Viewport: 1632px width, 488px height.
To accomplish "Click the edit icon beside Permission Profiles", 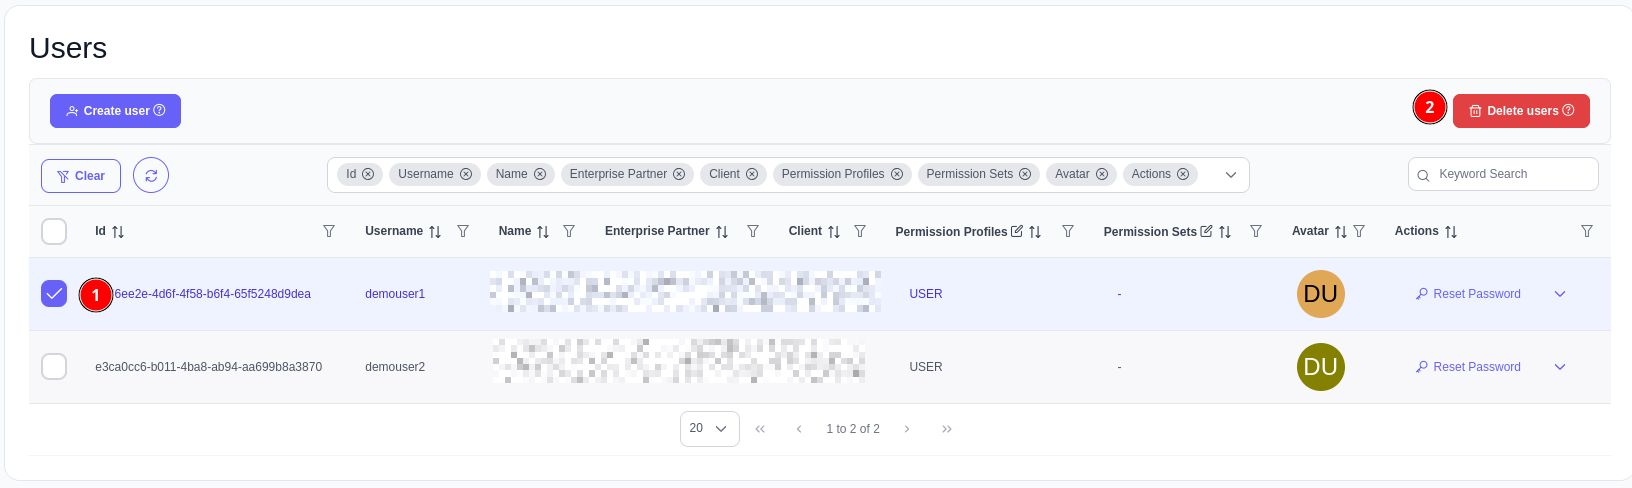I will pos(1017,231).
